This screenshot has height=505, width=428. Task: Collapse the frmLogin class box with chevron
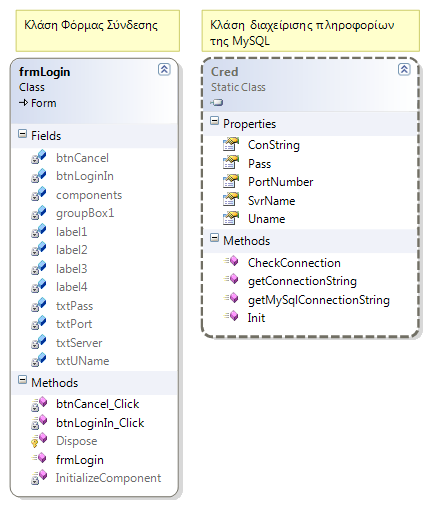coord(164,69)
